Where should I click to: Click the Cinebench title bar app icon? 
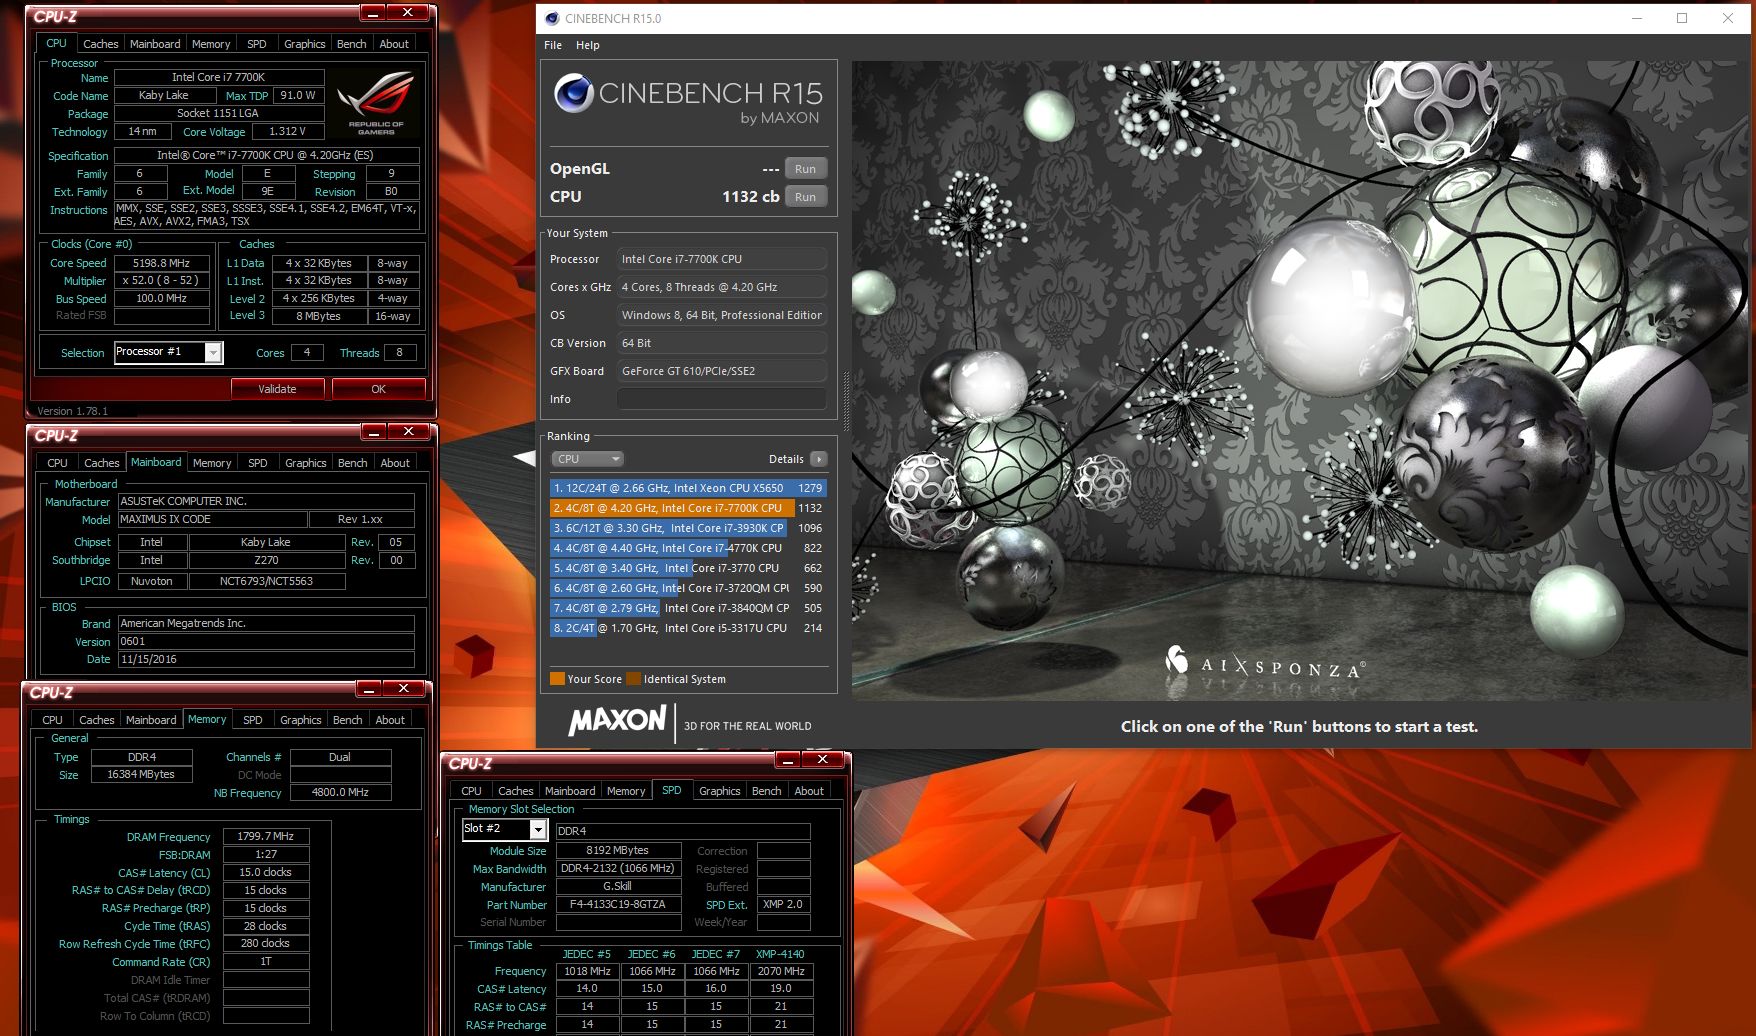pos(552,18)
